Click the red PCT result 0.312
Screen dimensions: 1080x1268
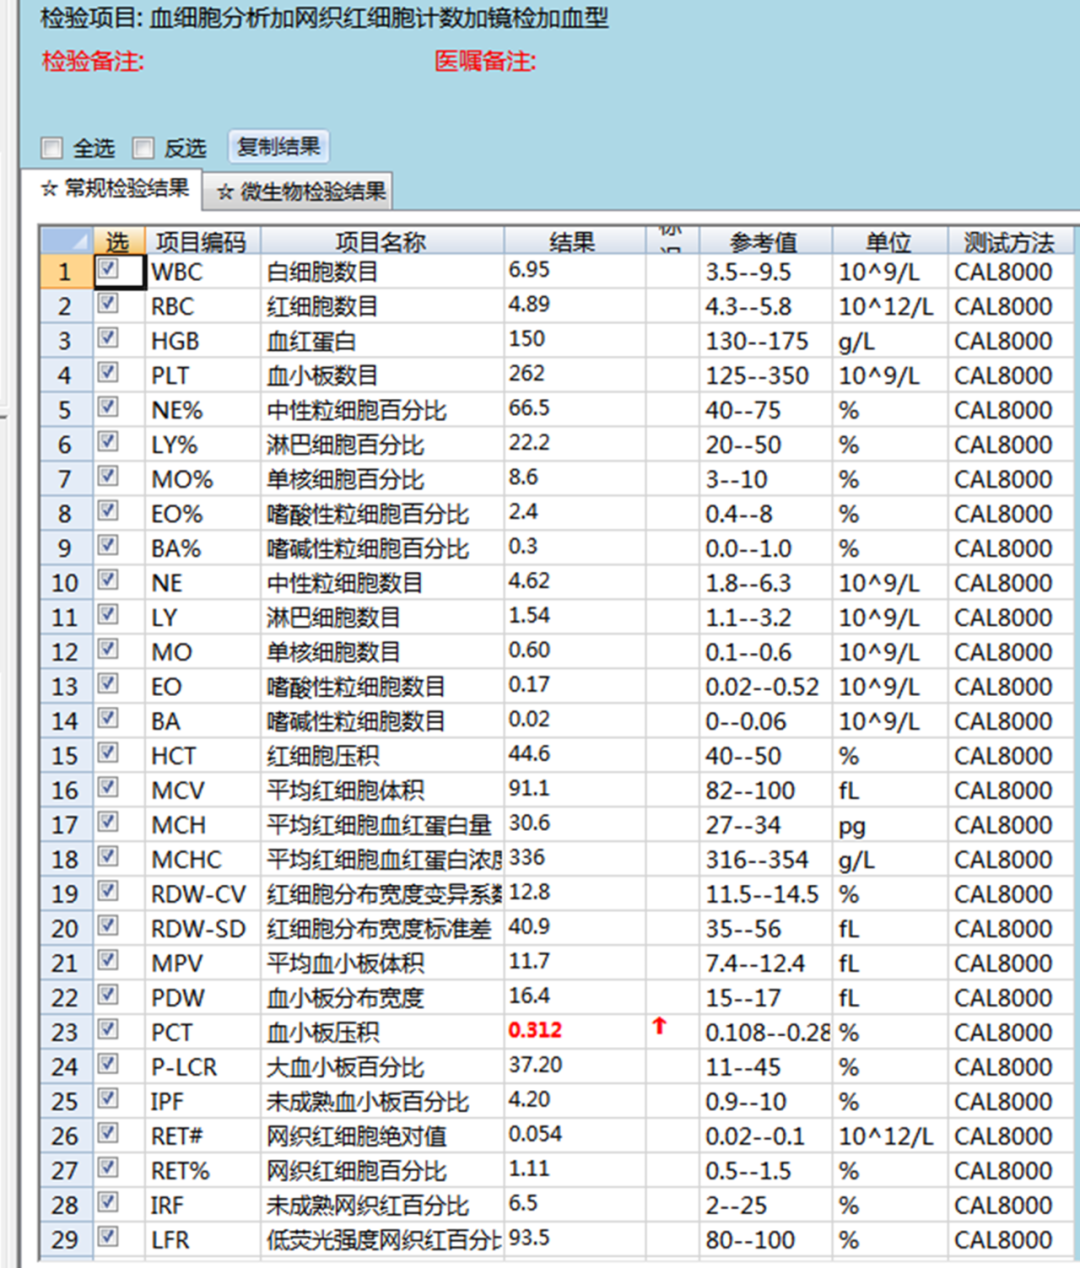tap(535, 1030)
